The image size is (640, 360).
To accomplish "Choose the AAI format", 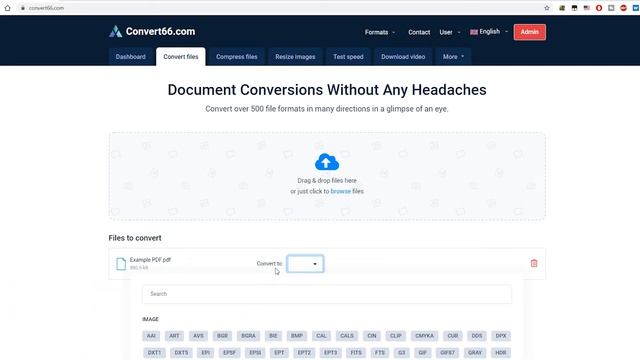I will pyautogui.click(x=151, y=336).
